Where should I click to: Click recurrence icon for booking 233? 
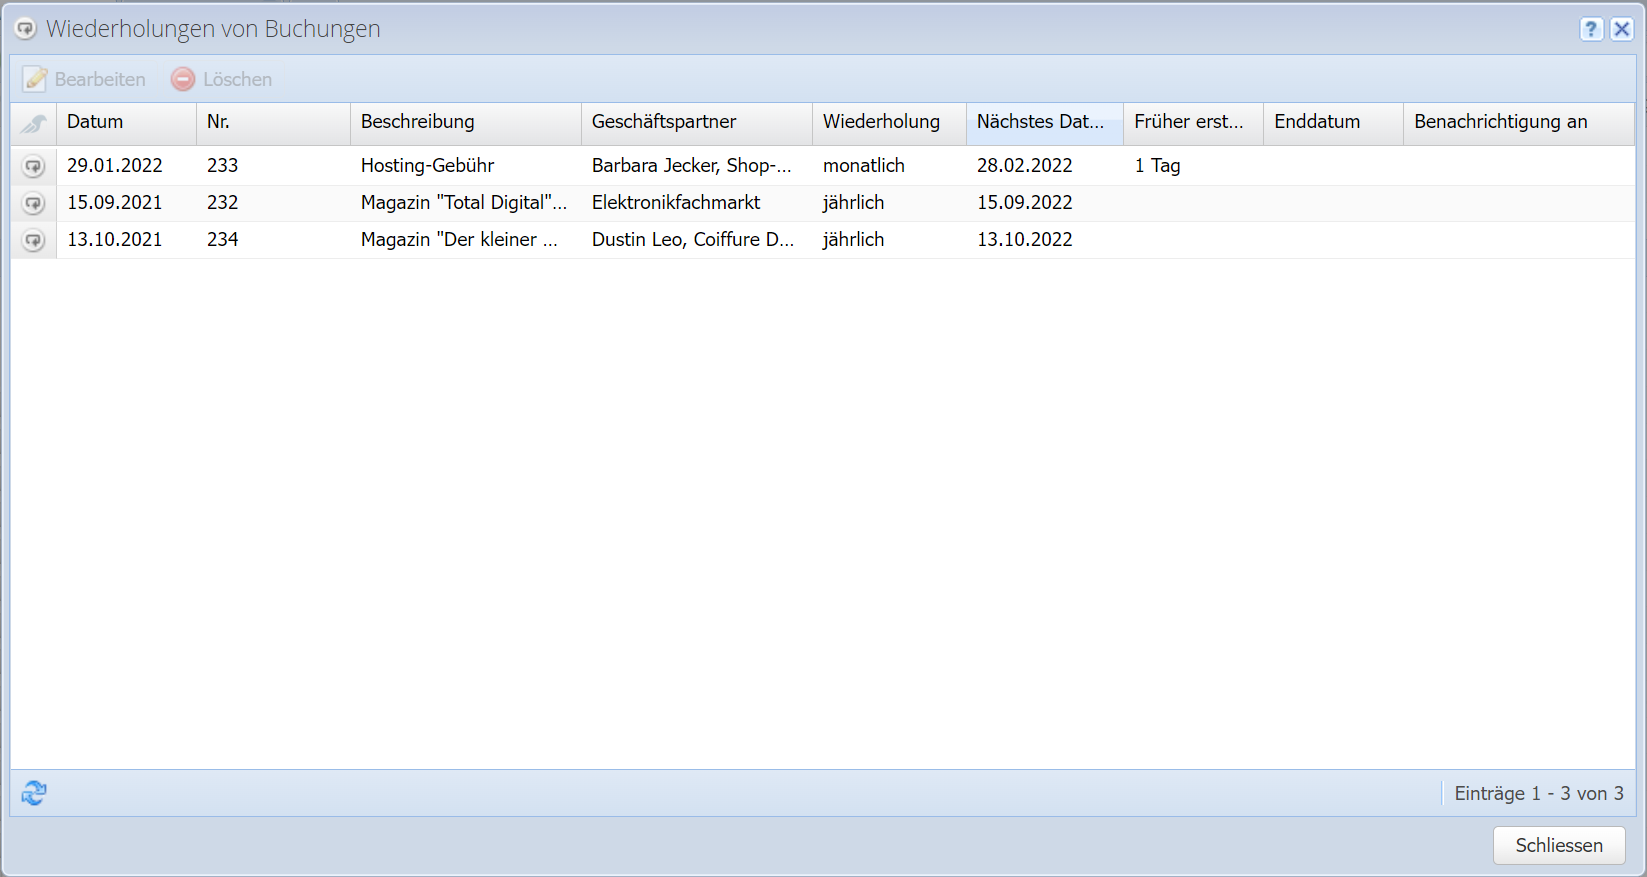tap(34, 166)
